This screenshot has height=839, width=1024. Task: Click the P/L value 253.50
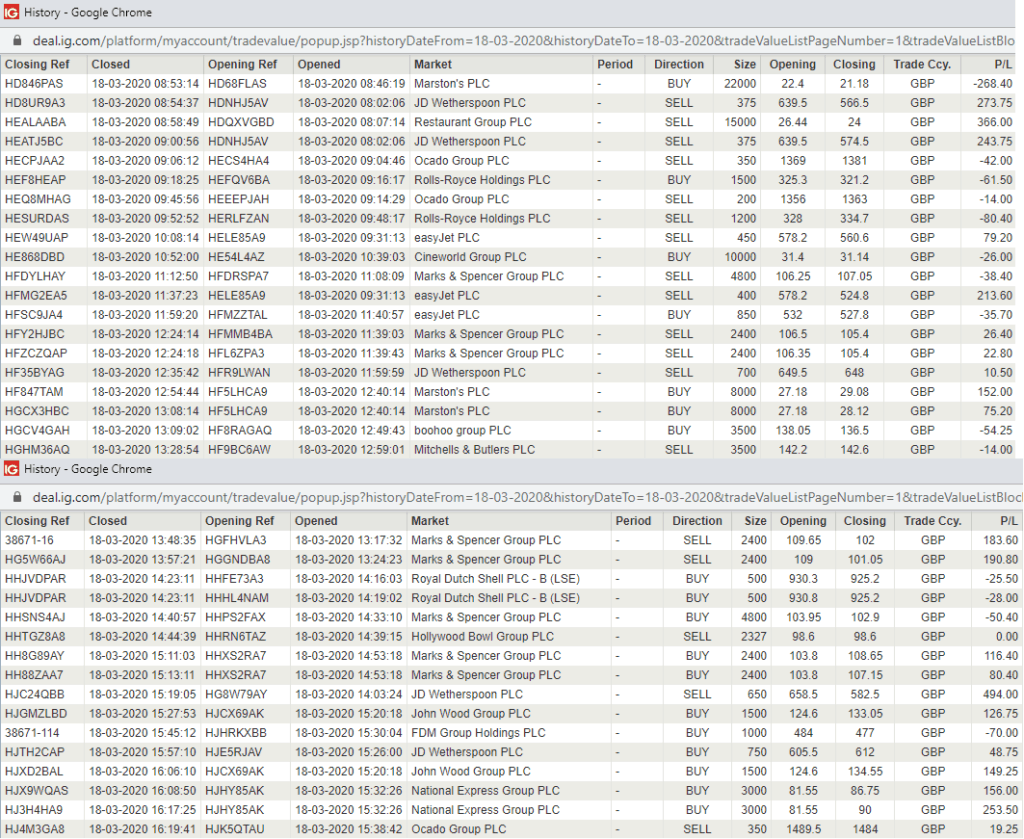click(1000, 810)
